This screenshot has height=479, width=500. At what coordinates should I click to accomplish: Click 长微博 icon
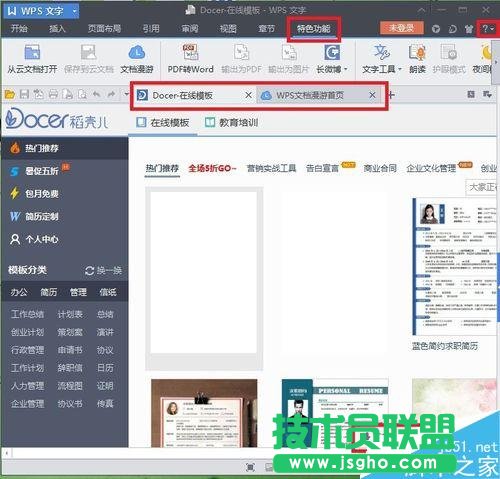[x=332, y=52]
